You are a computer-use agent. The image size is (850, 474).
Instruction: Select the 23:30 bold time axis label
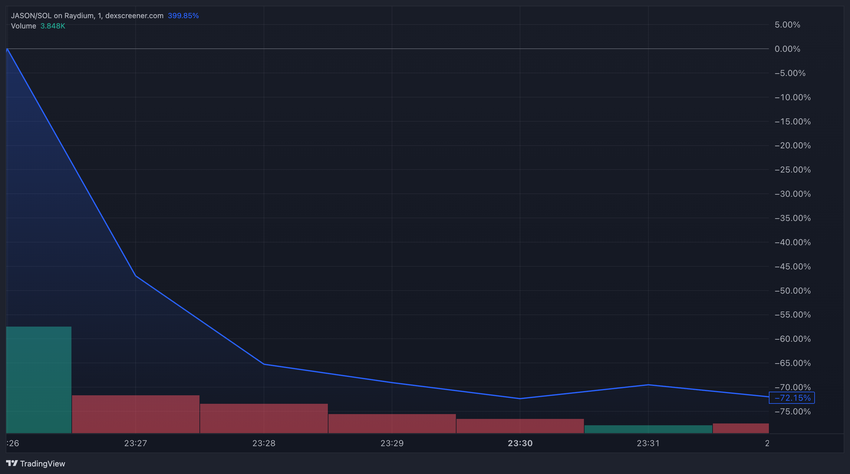click(520, 443)
